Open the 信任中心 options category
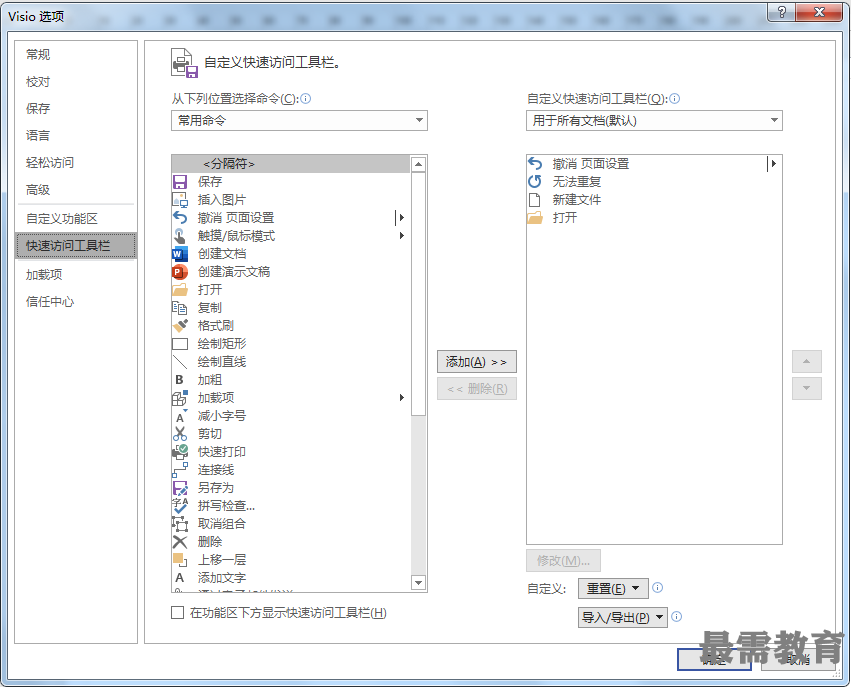 (x=50, y=302)
